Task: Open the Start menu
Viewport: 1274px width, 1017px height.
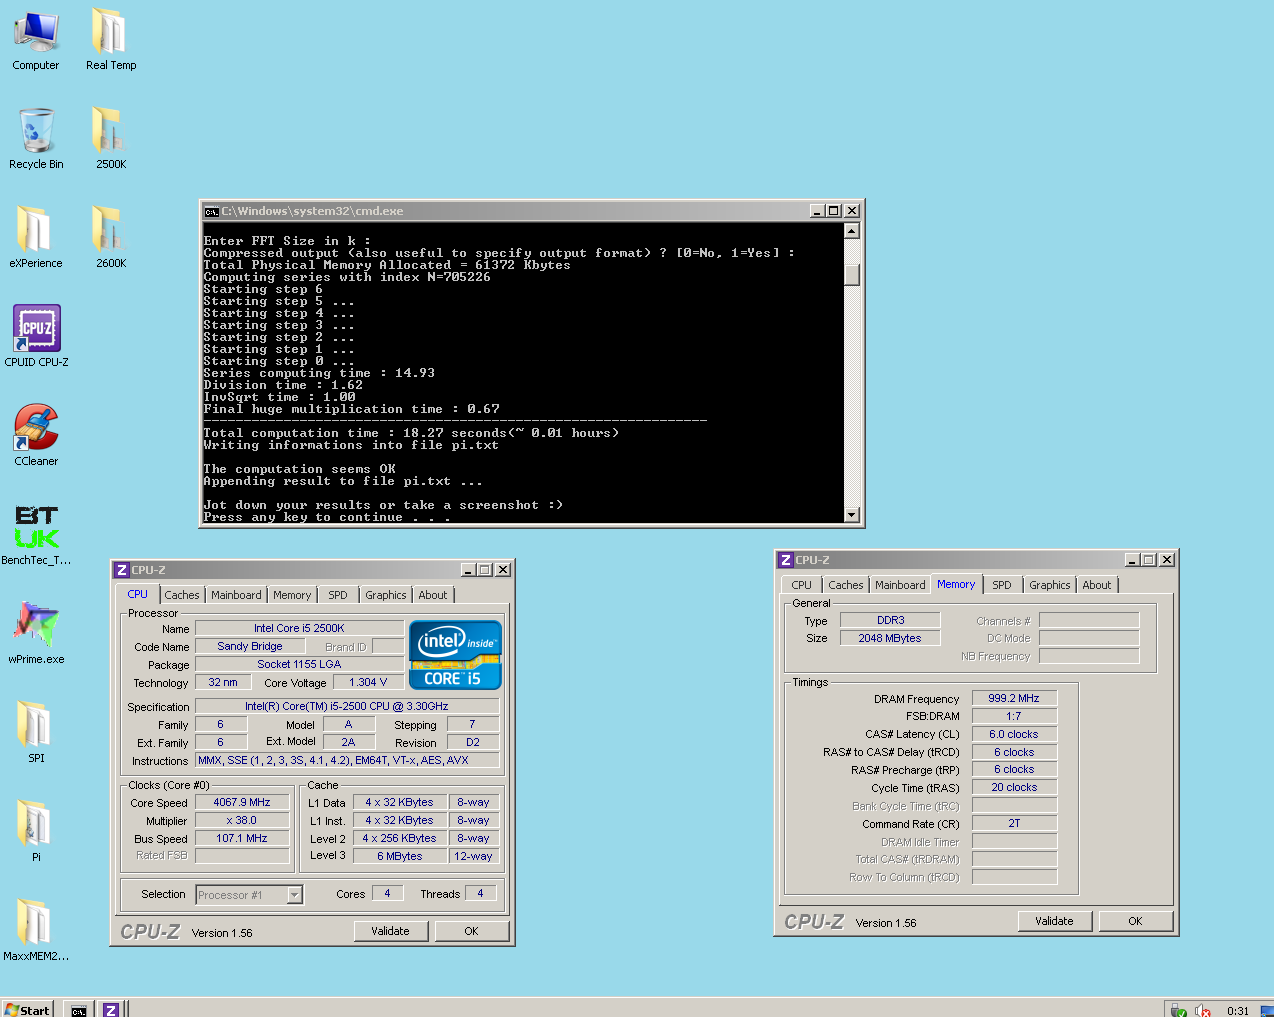Action: (x=27, y=1010)
